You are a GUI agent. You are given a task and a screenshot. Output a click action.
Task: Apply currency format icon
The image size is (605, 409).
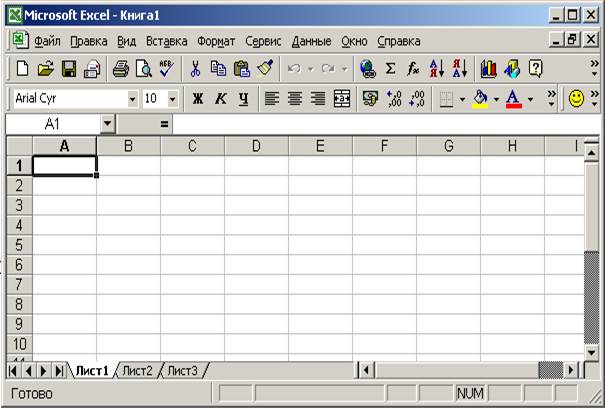pos(370,99)
